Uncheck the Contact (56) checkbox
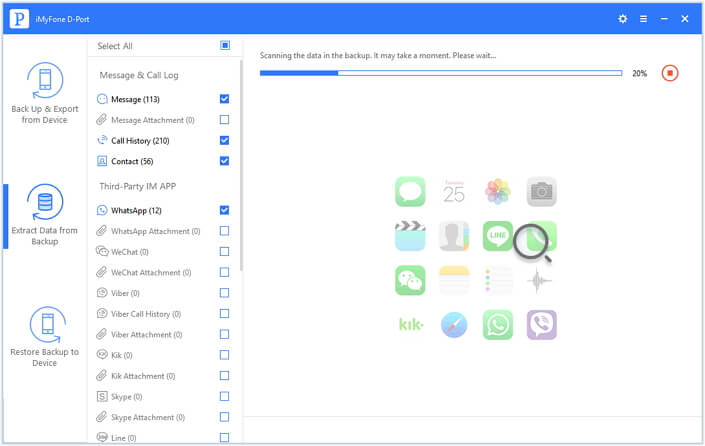This screenshot has height=446, width=705. click(x=224, y=161)
